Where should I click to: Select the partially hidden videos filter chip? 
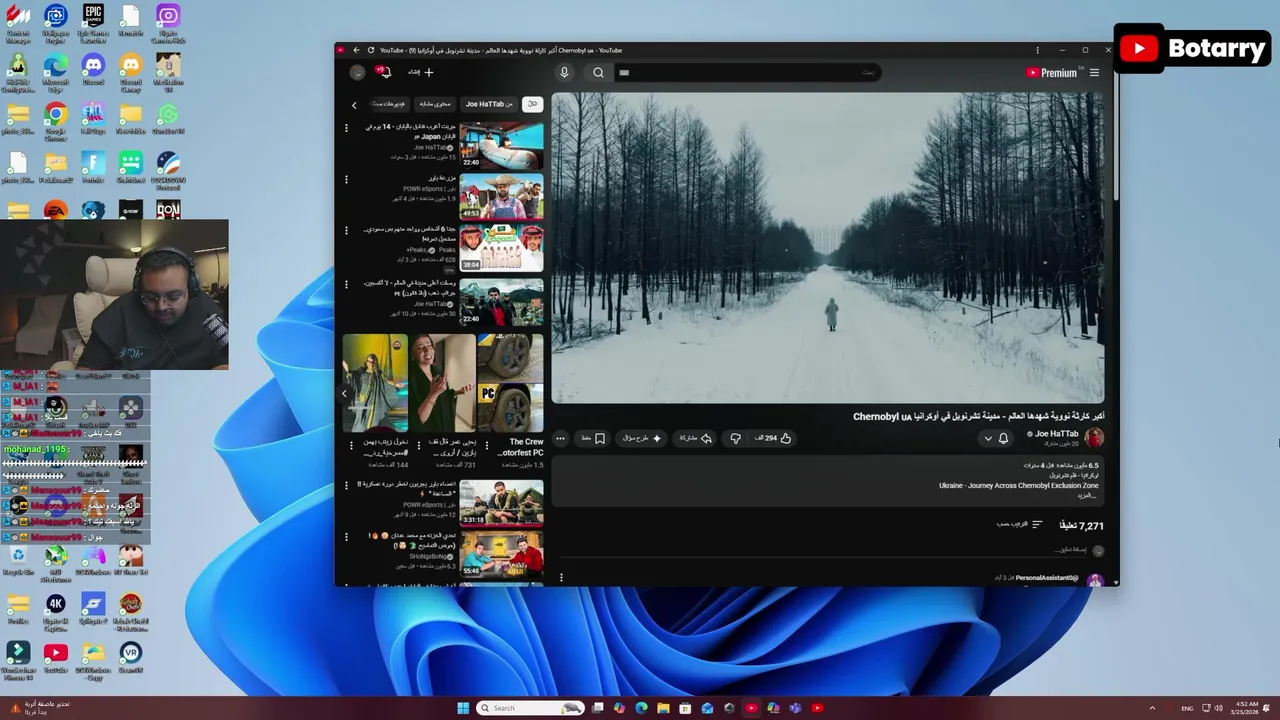pyautogui.click(x=388, y=104)
